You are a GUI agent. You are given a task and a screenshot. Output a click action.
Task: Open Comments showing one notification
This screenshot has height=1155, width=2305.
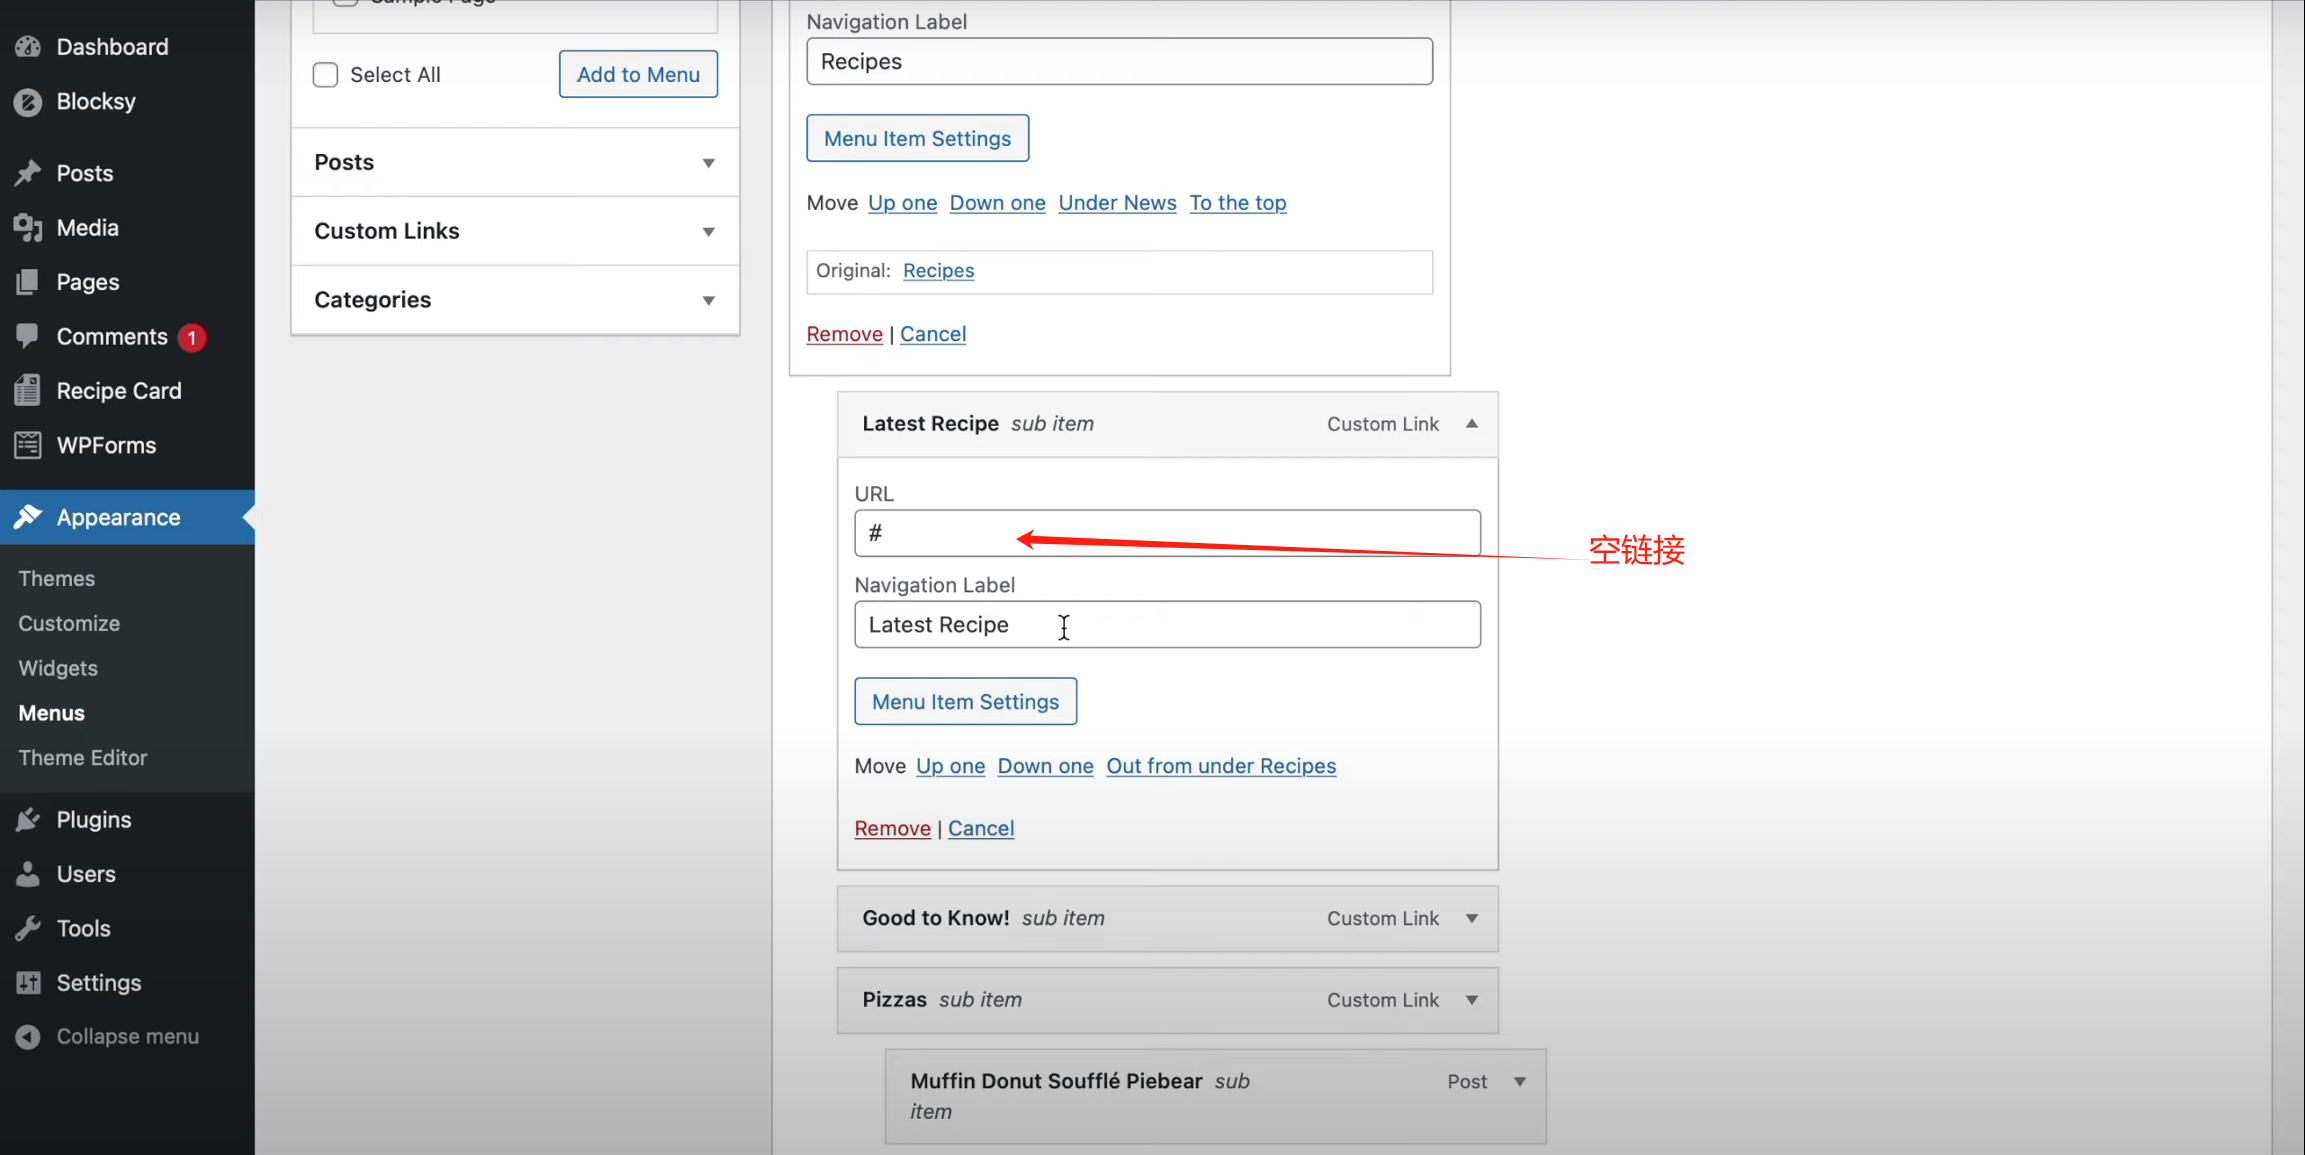[28, 336]
